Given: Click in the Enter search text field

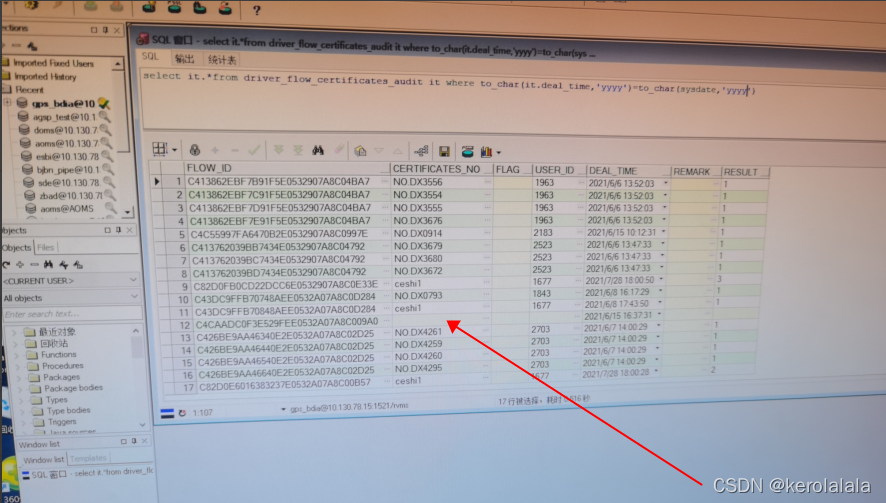Looking at the screenshot, I should [72, 314].
